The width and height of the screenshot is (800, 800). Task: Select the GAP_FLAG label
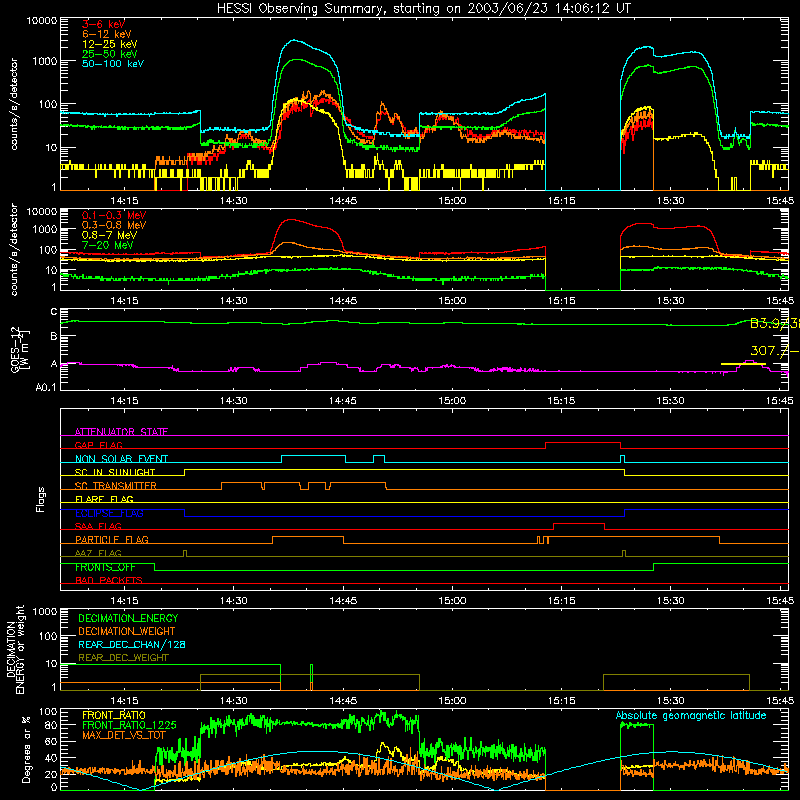coord(98,445)
